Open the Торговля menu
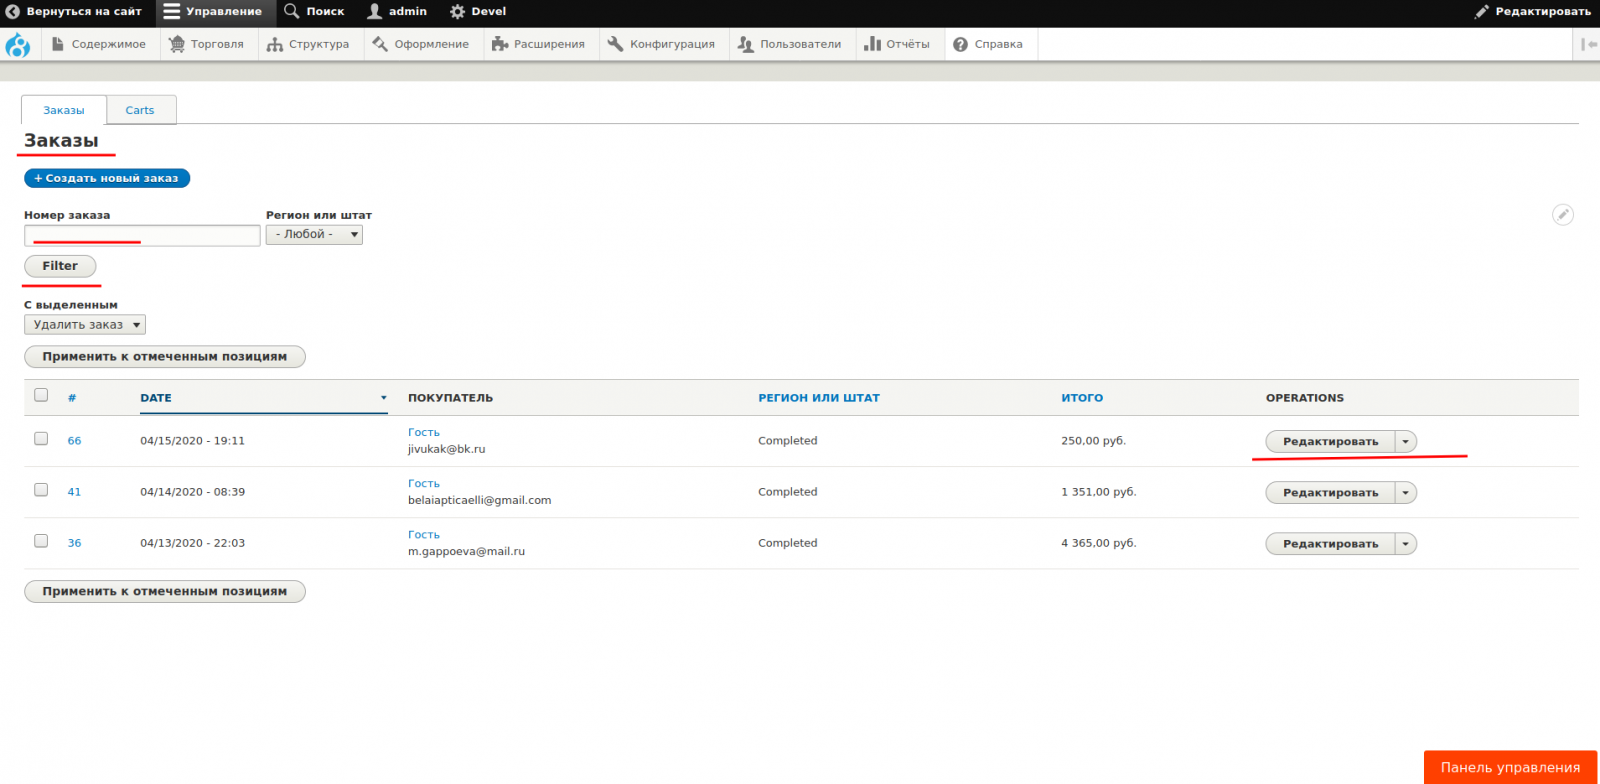Viewport: 1600px width, 784px height. [x=207, y=44]
